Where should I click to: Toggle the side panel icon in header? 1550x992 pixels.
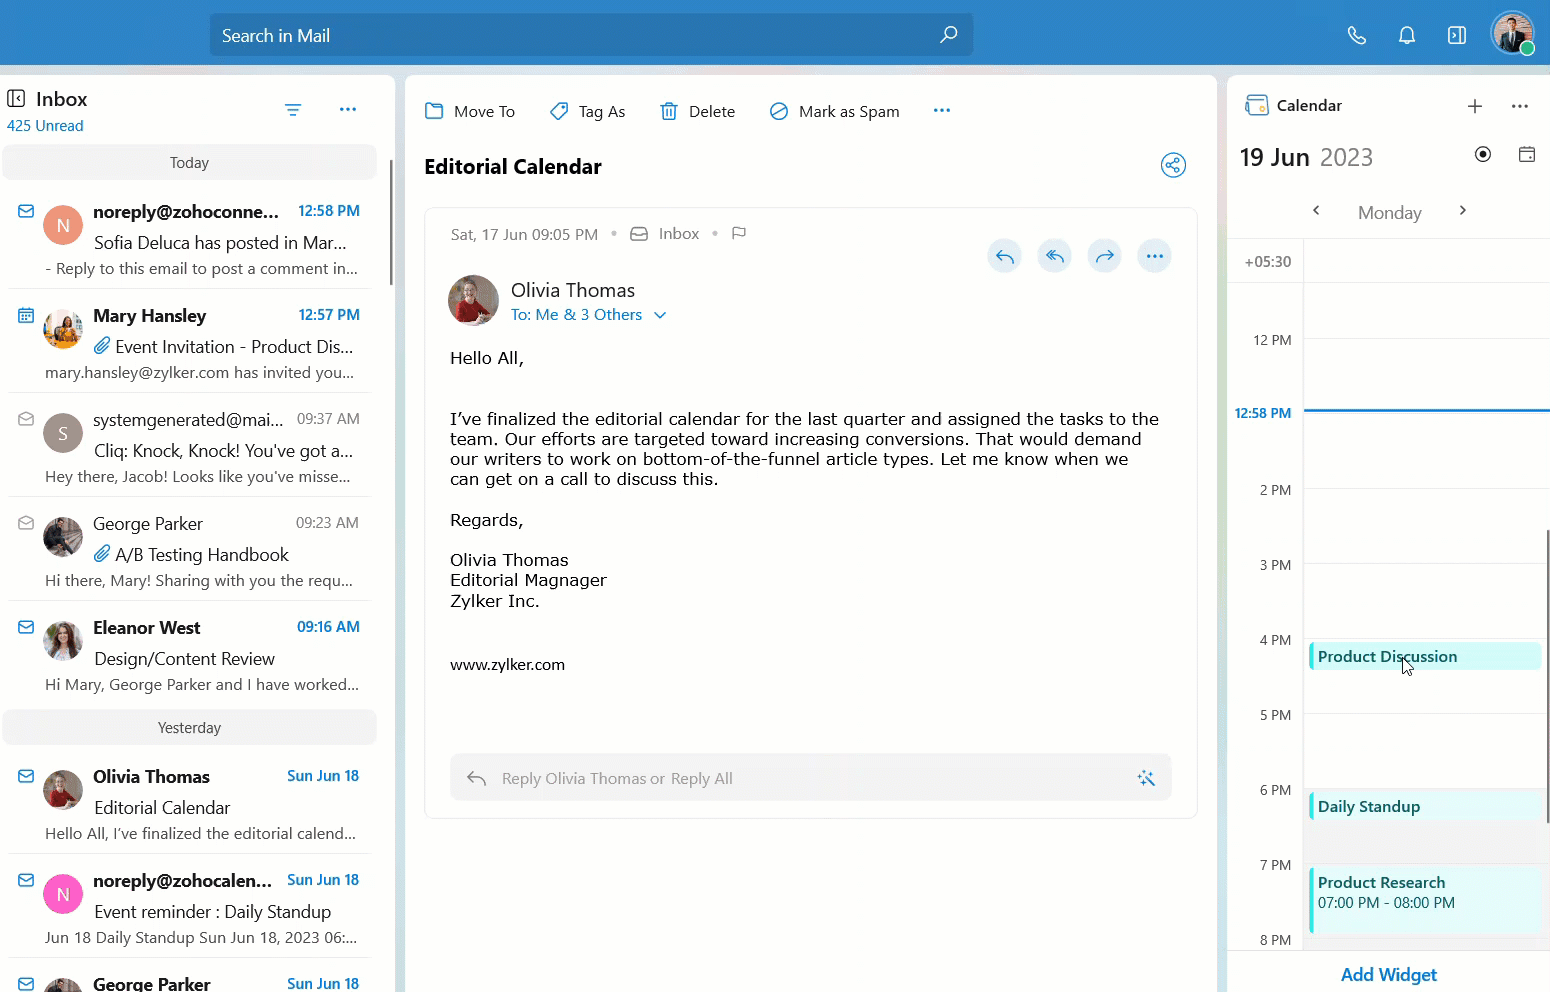click(x=1457, y=36)
